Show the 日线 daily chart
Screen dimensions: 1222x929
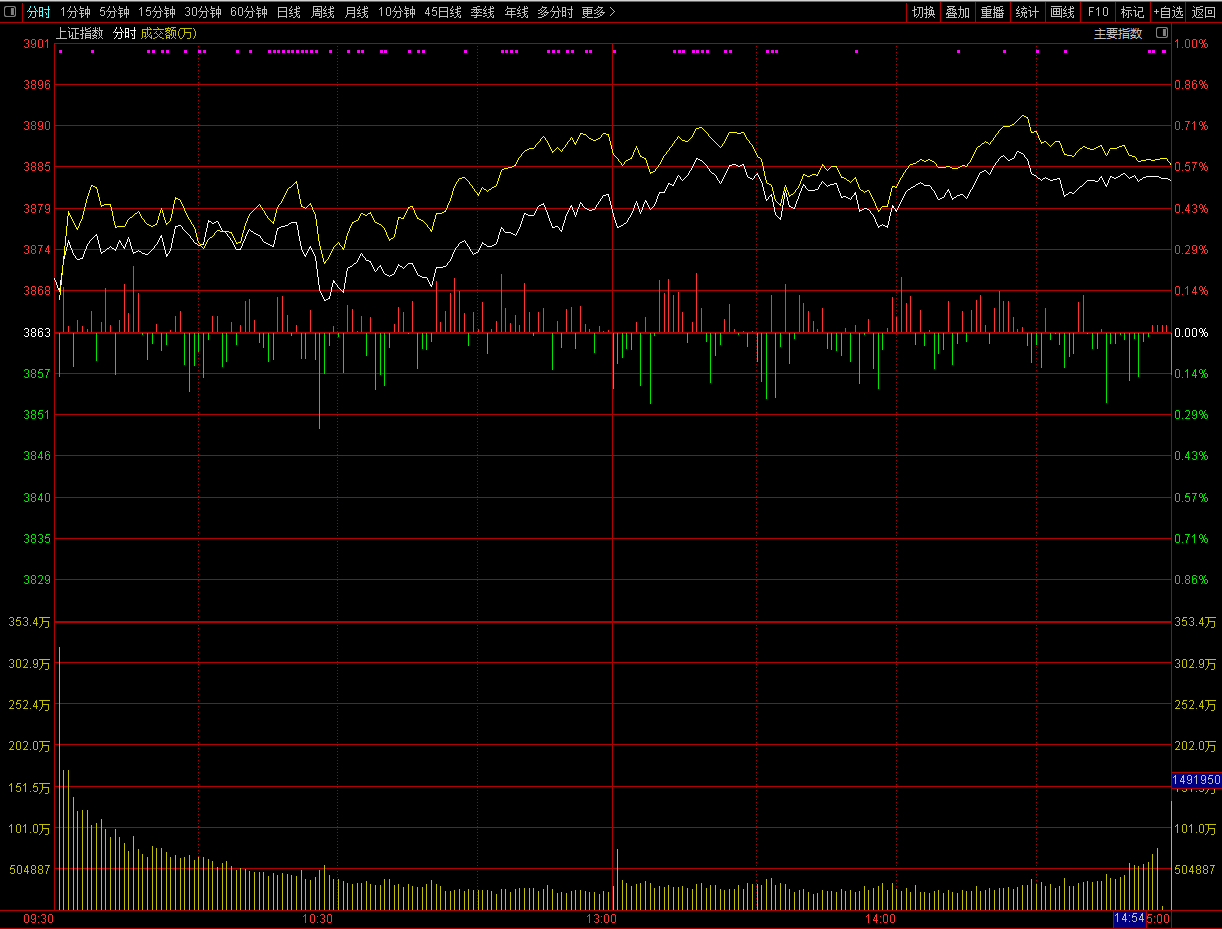[x=288, y=12]
